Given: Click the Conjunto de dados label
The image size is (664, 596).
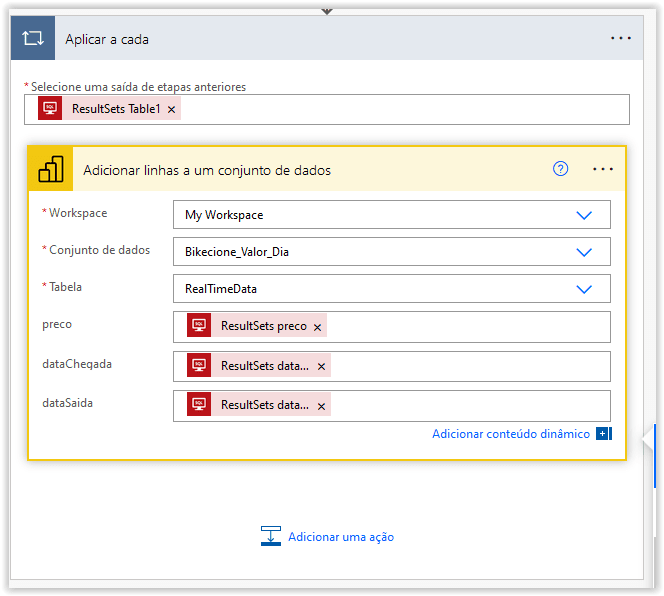Looking at the screenshot, I should pyautogui.click(x=100, y=250).
